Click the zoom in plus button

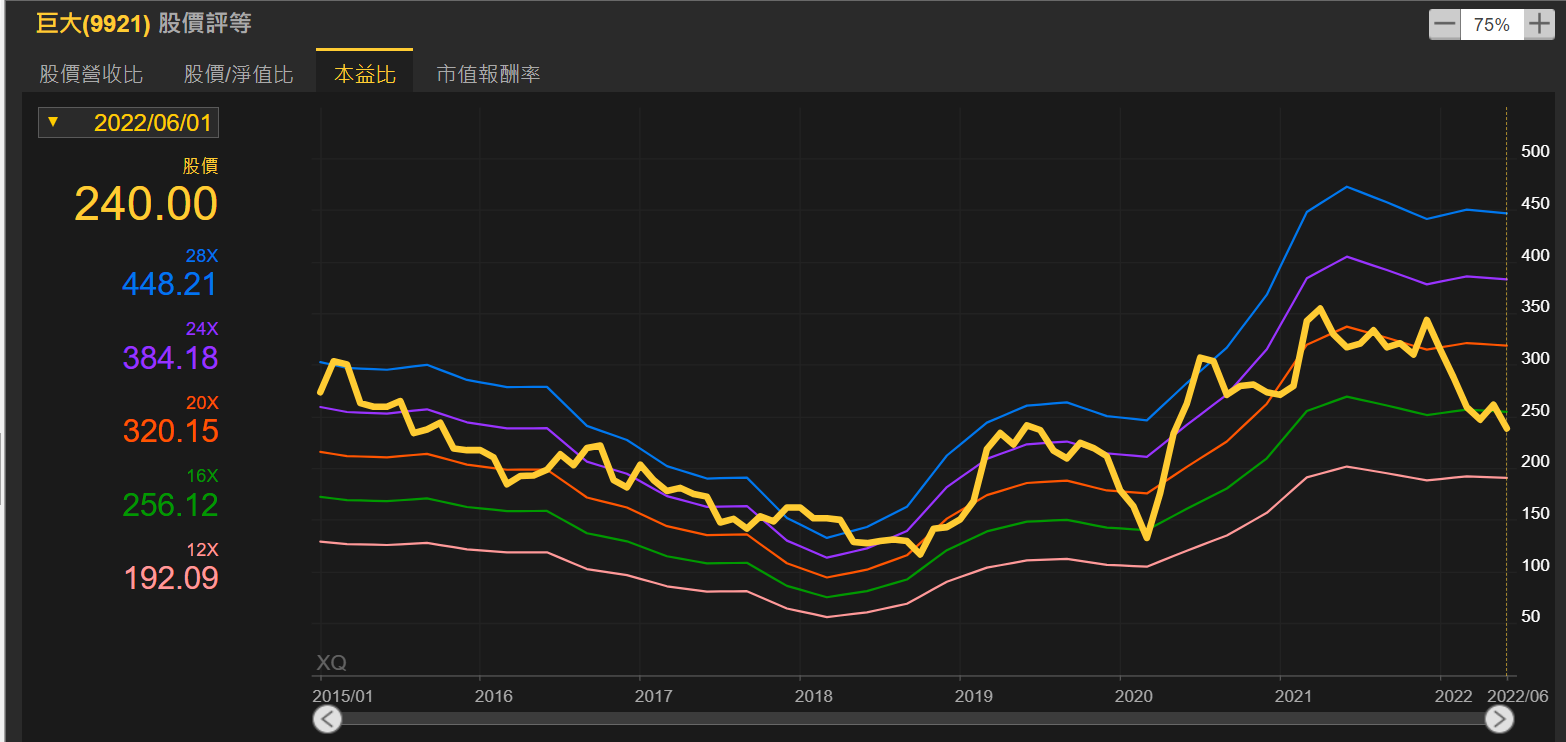click(x=1538, y=24)
